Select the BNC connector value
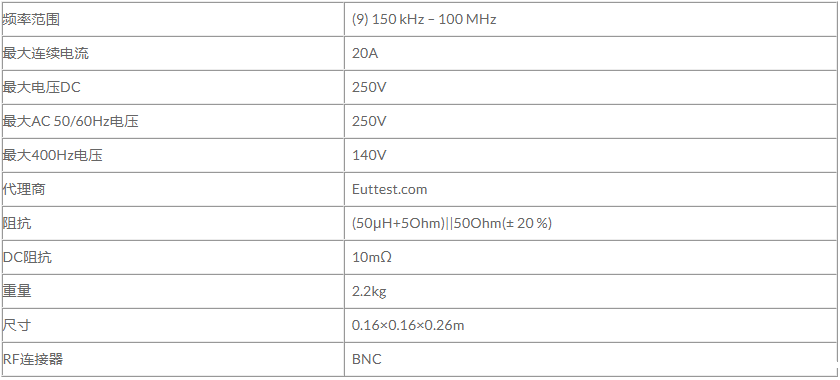Image resolution: width=840 pixels, height=380 pixels. coord(366,359)
